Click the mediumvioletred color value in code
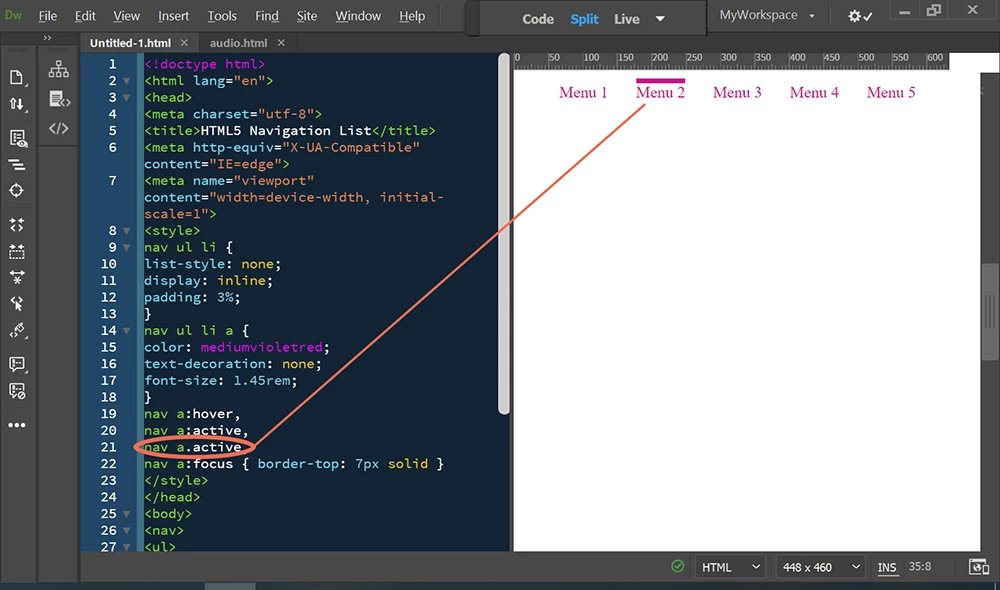Screen dimensions: 1000x590 tap(261, 348)
